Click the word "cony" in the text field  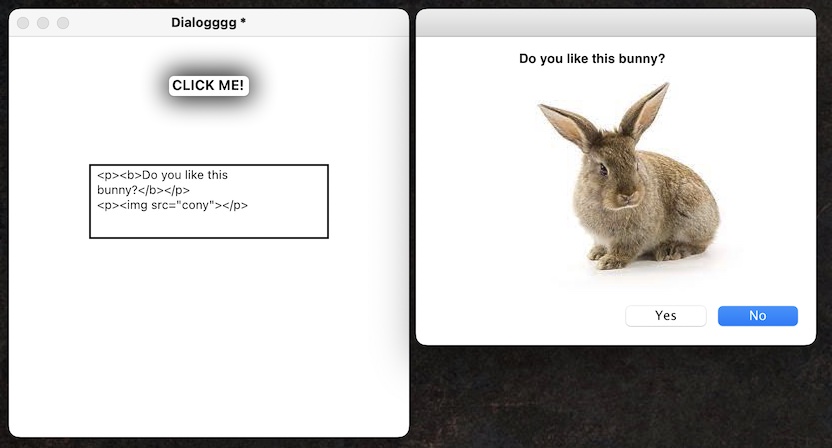(197, 205)
